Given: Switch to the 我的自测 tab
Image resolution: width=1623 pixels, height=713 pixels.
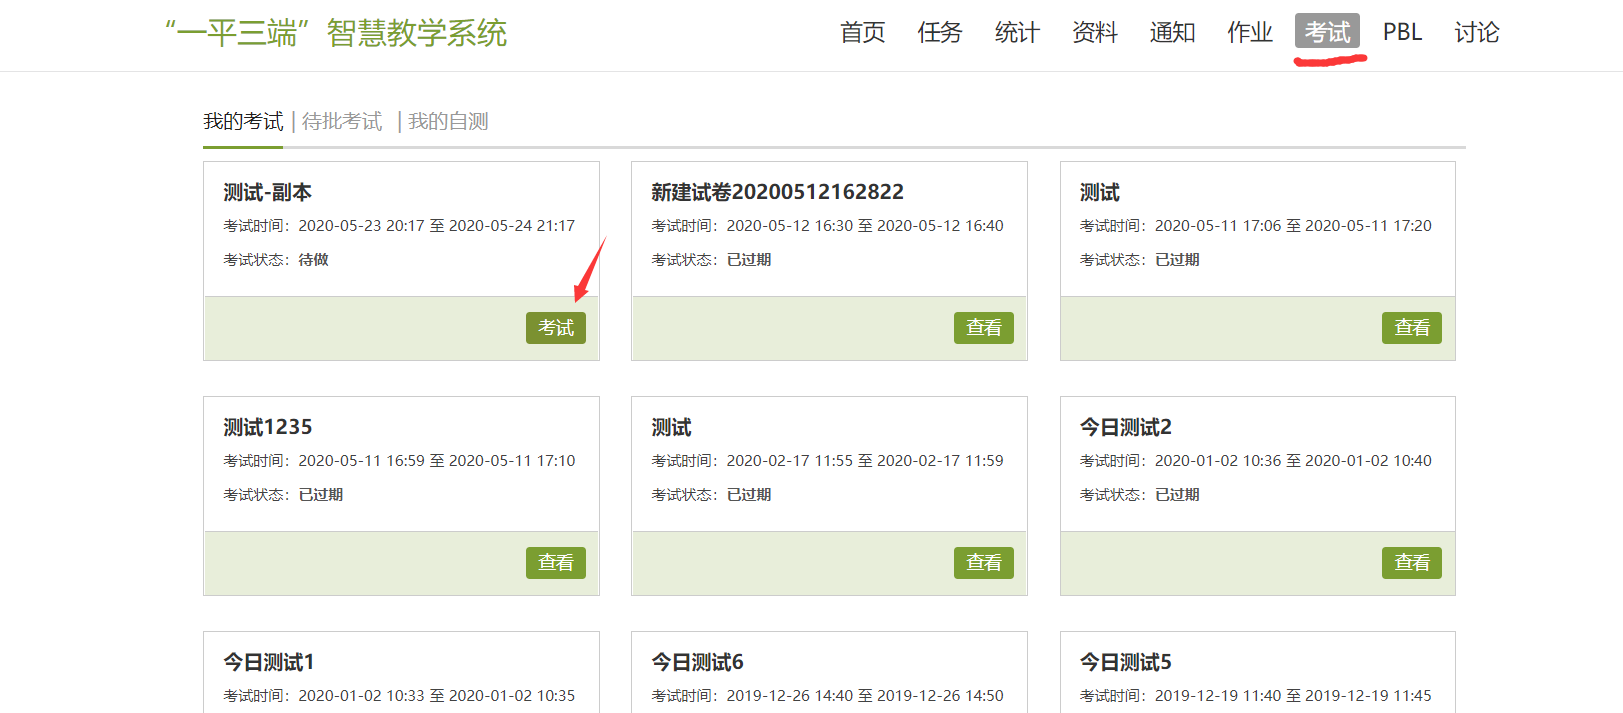Looking at the screenshot, I should click(x=448, y=122).
